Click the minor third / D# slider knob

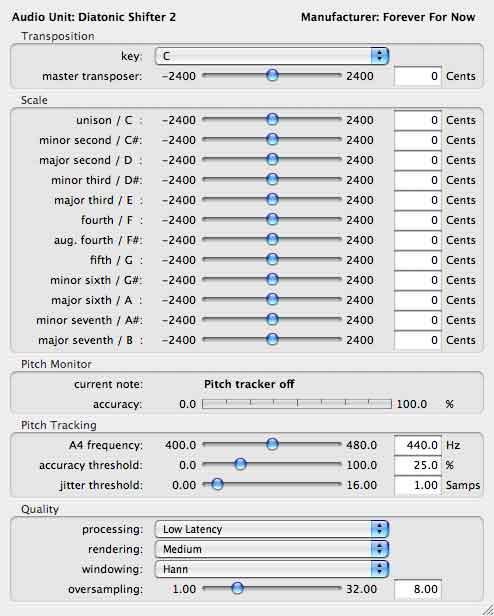pyautogui.click(x=272, y=179)
